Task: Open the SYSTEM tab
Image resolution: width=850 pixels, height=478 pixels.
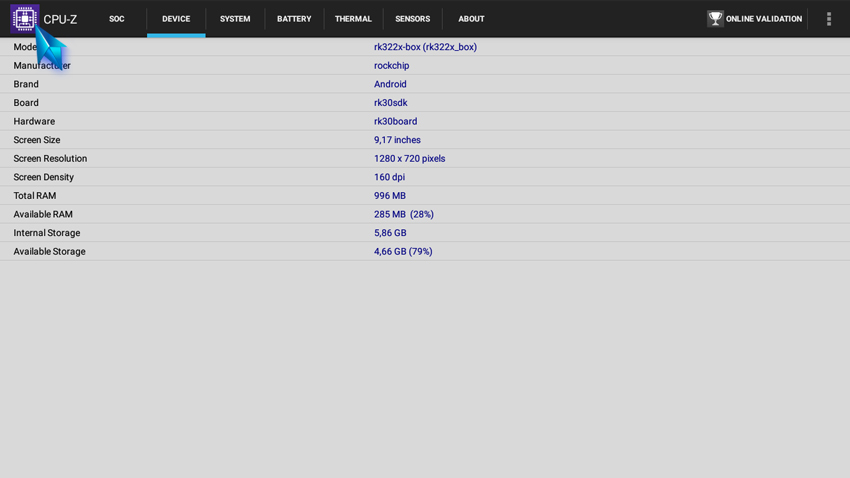Action: pyautogui.click(x=235, y=19)
